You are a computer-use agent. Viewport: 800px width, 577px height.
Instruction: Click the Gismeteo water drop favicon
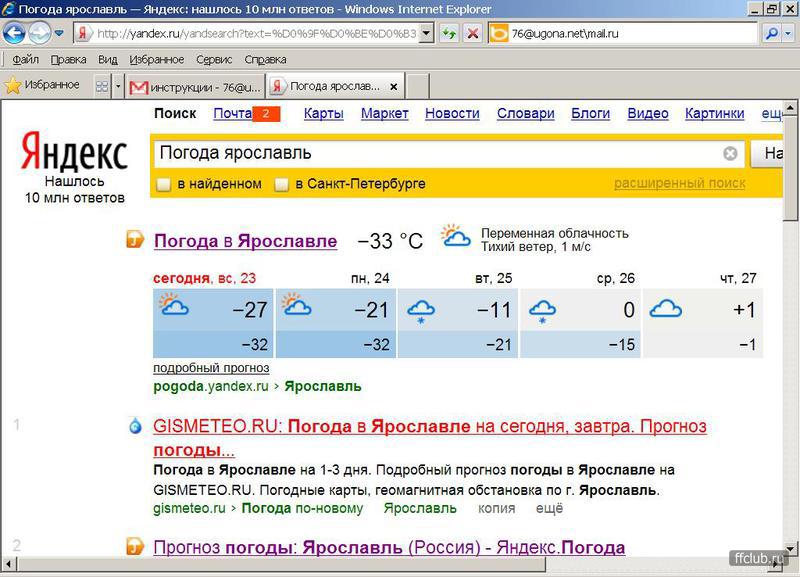pos(135,426)
